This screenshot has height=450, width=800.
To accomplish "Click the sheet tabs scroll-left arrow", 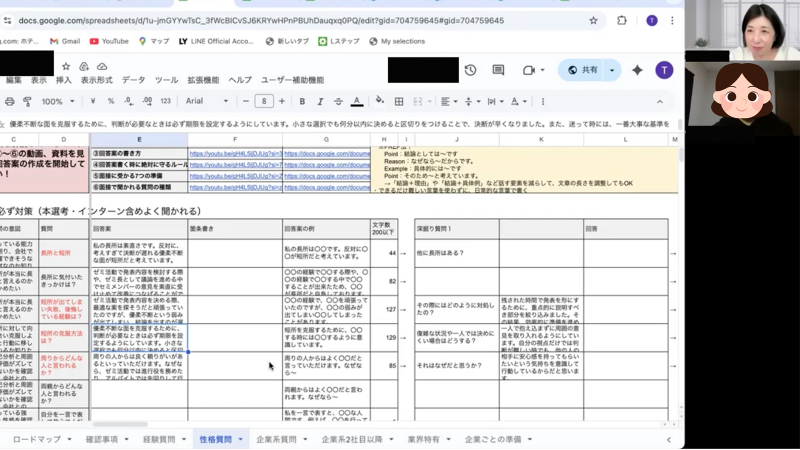I will 669,439.
